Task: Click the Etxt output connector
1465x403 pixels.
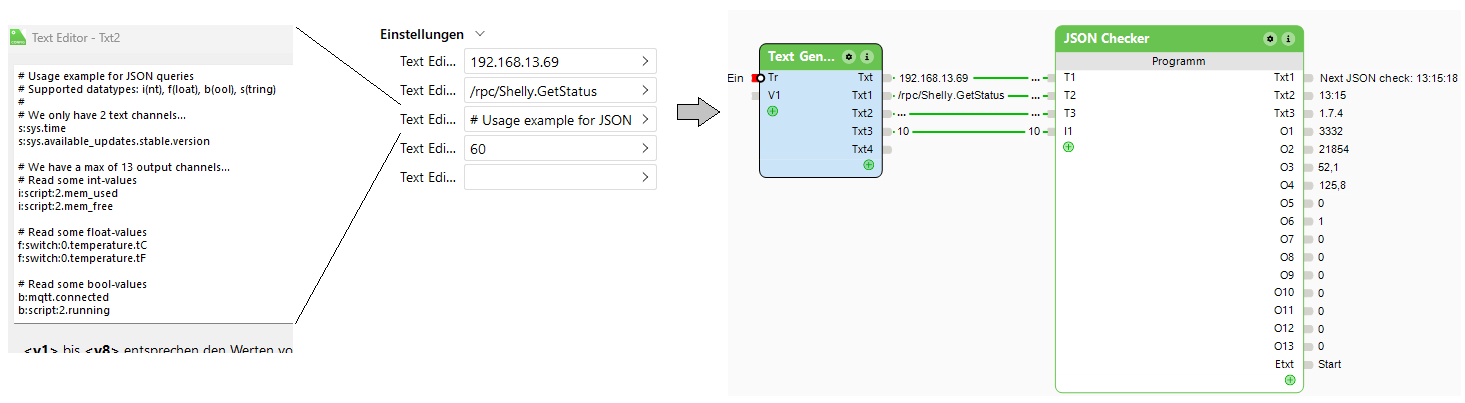Action: (x=1309, y=364)
